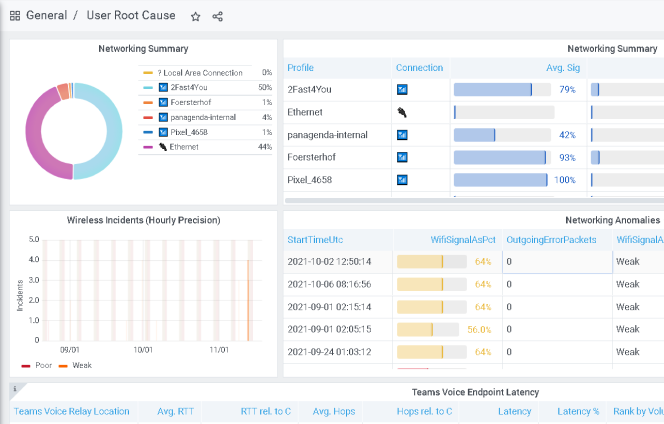This screenshot has height=424, width=664.
Task: Click the wifi icon in Pixel_4658 row
Action: (402, 180)
